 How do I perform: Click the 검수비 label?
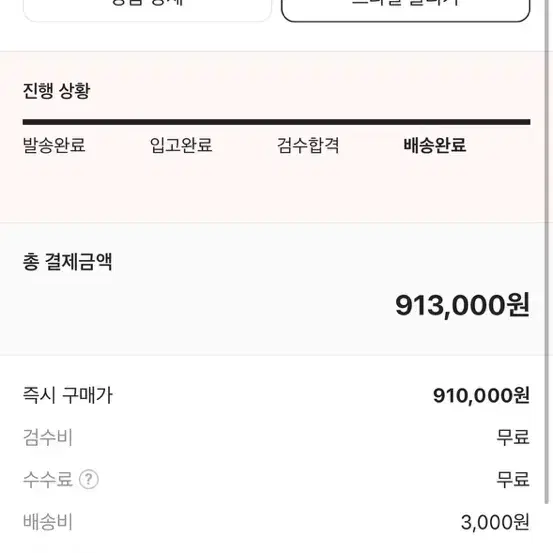tap(48, 437)
